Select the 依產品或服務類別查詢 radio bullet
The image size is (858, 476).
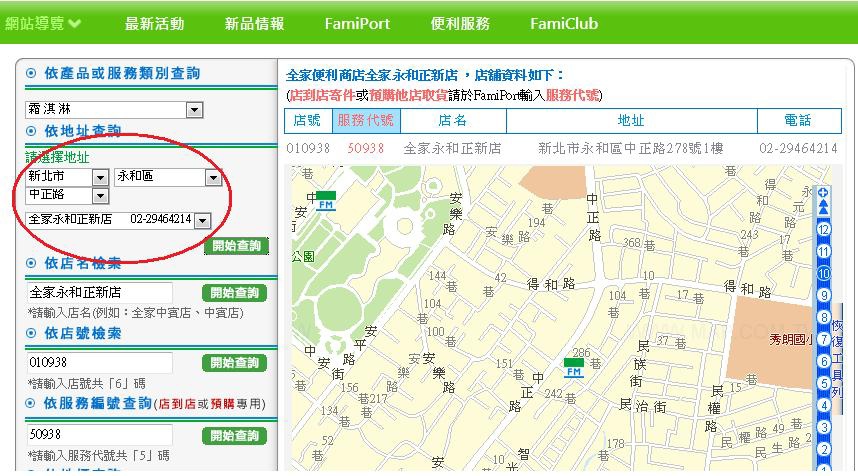(x=31, y=73)
